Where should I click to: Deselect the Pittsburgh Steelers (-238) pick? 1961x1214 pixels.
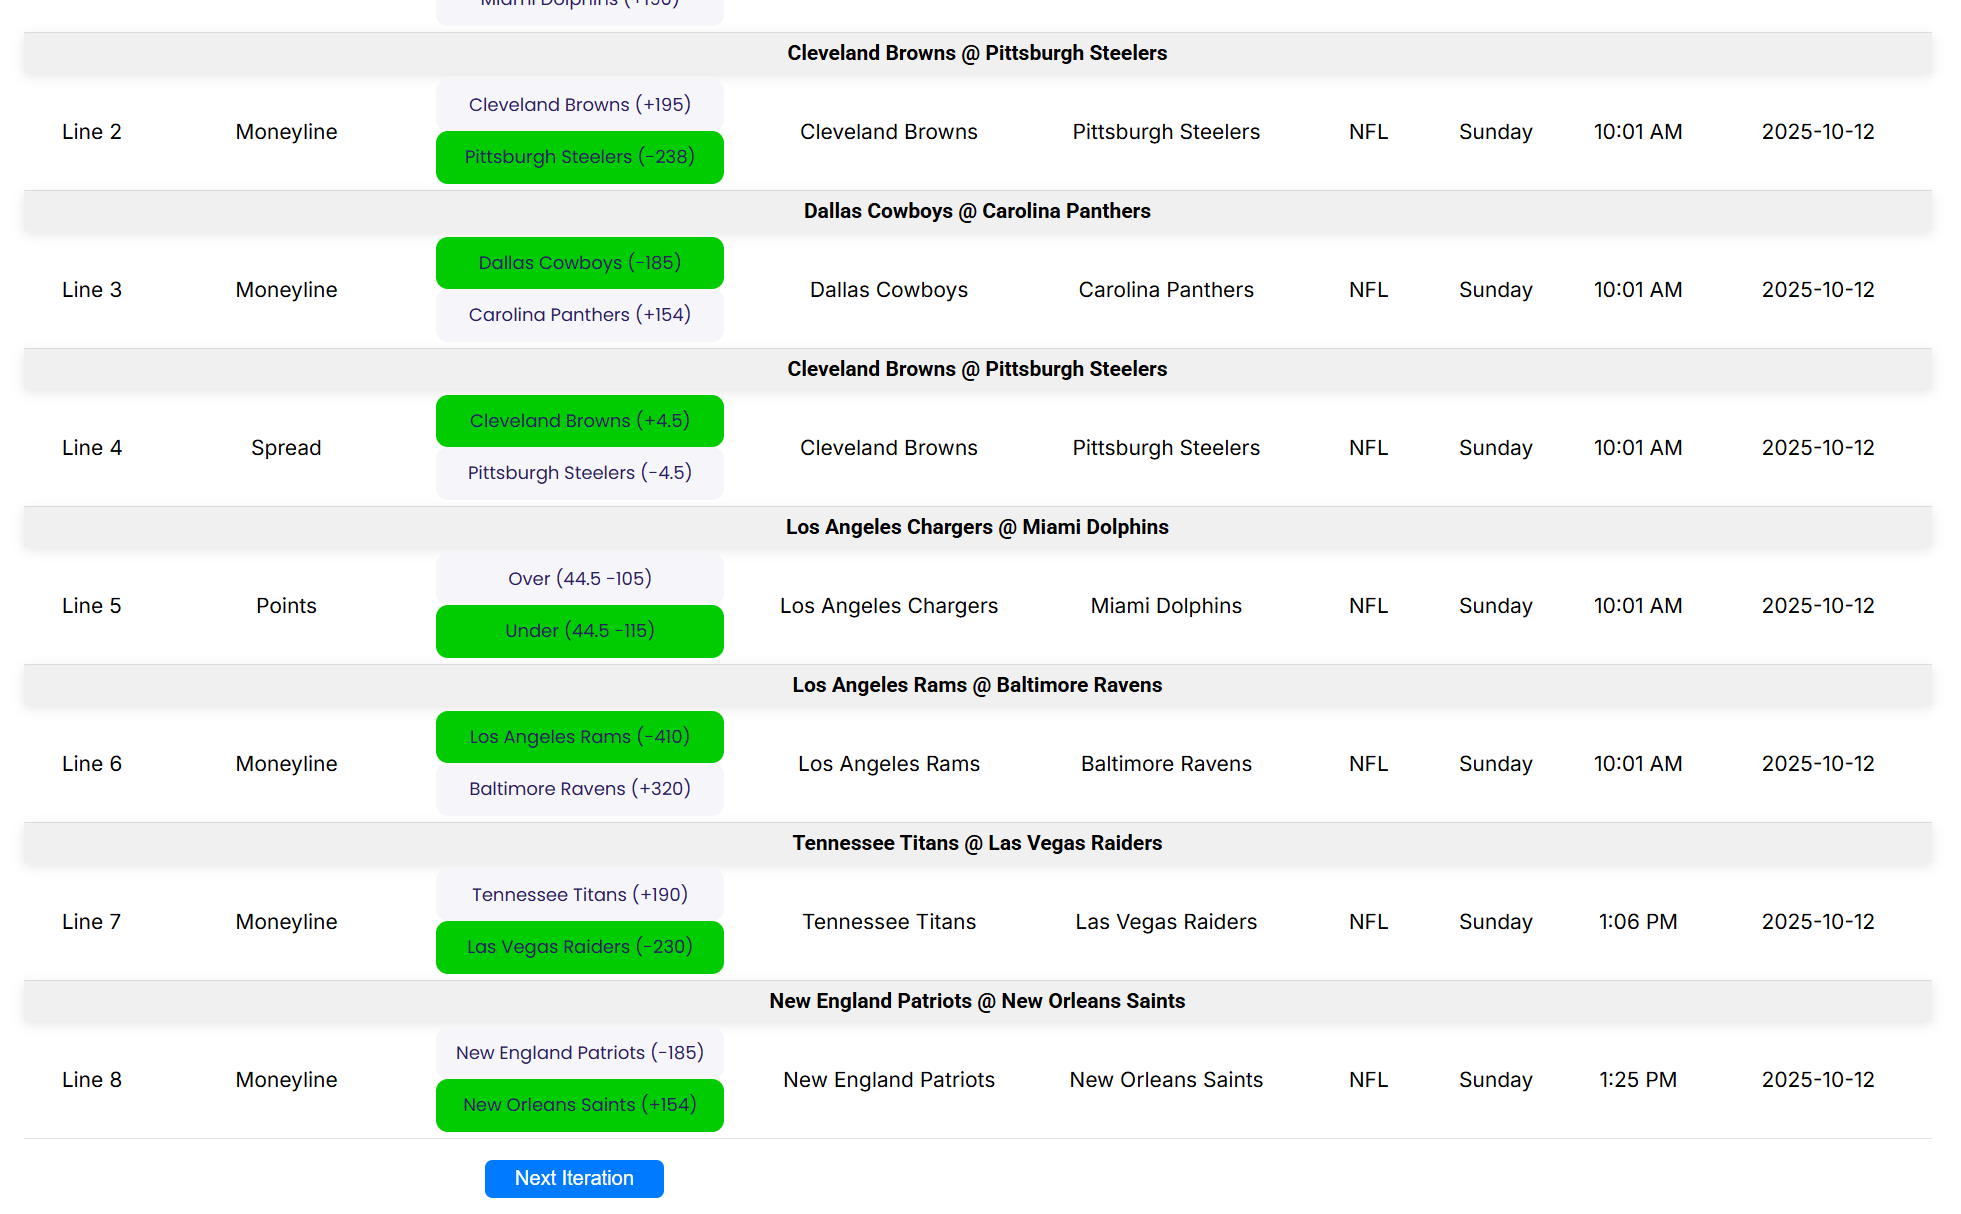[x=579, y=157]
